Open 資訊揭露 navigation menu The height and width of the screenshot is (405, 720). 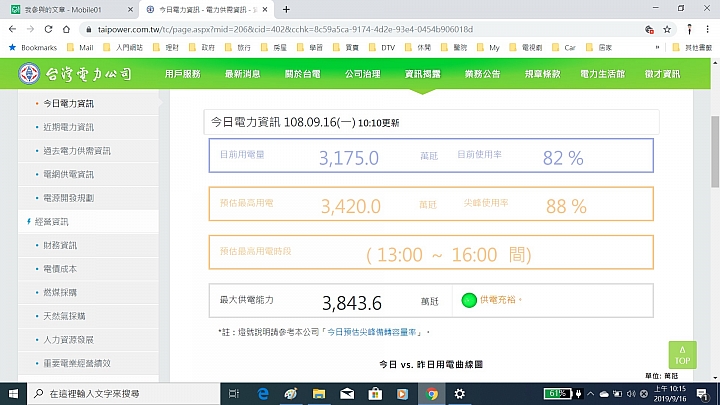pos(422,74)
